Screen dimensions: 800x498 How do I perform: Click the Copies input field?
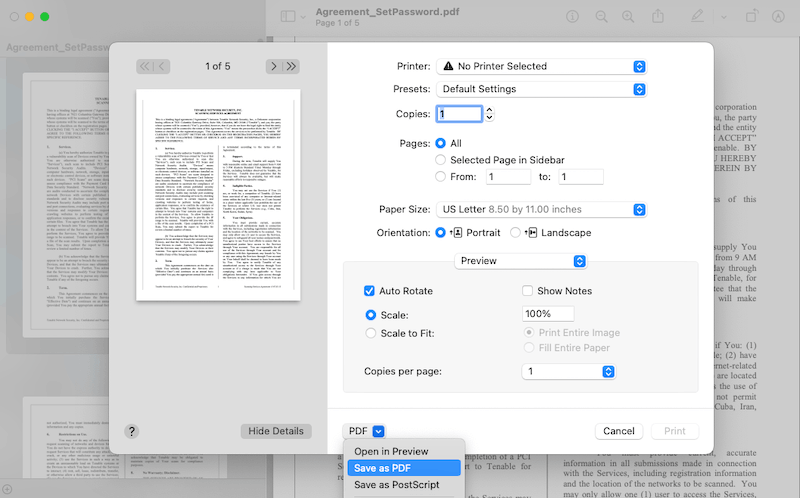pos(459,114)
